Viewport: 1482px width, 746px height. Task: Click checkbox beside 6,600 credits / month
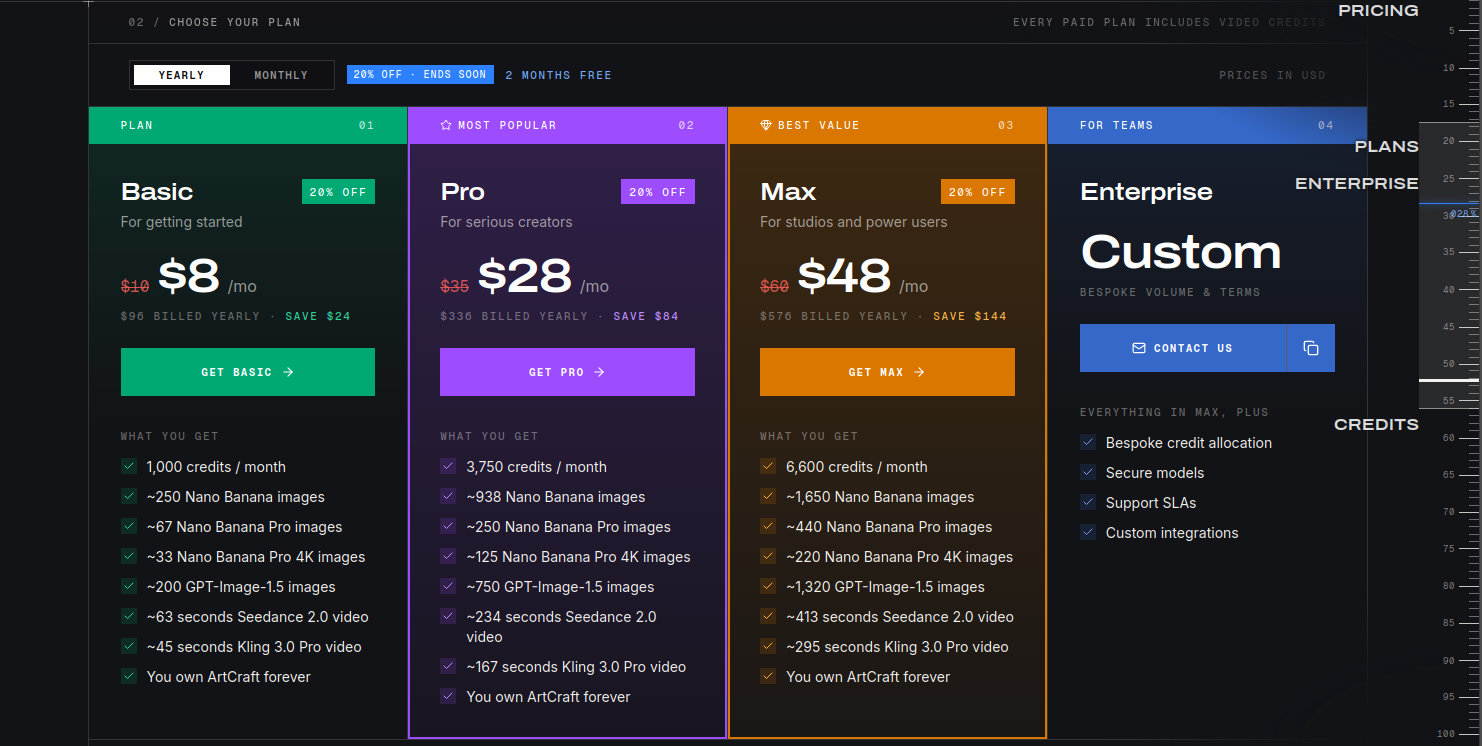coord(768,466)
